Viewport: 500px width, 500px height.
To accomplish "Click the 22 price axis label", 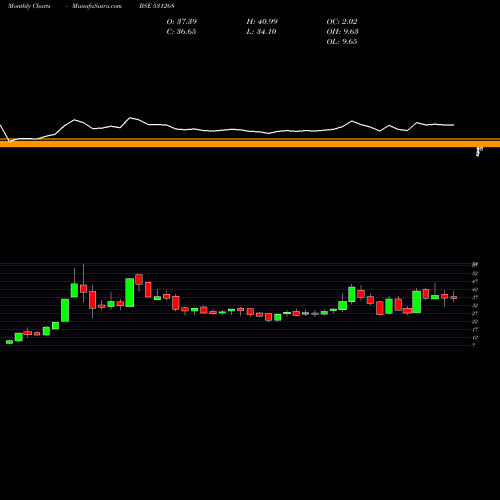I will (475, 321).
